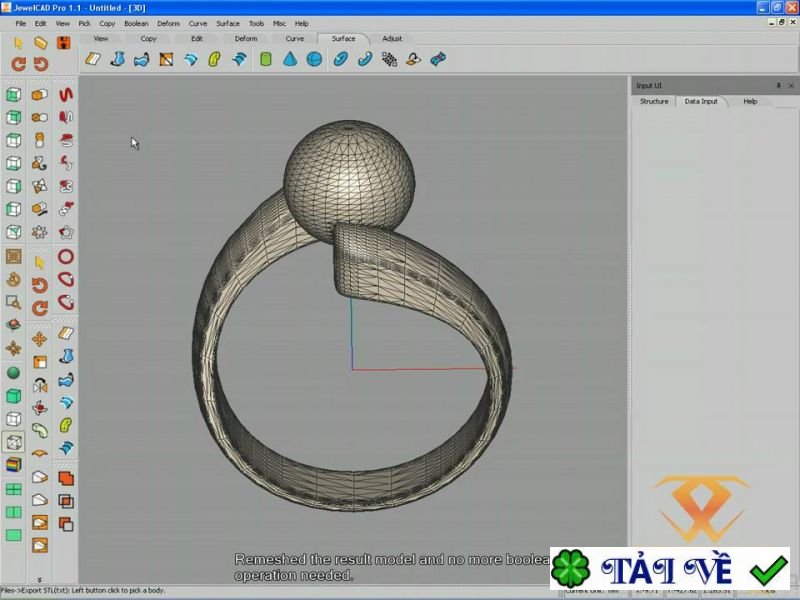Screen dimensions: 800x600
Task: Select the blue sphere primitive icon
Action: (x=315, y=60)
